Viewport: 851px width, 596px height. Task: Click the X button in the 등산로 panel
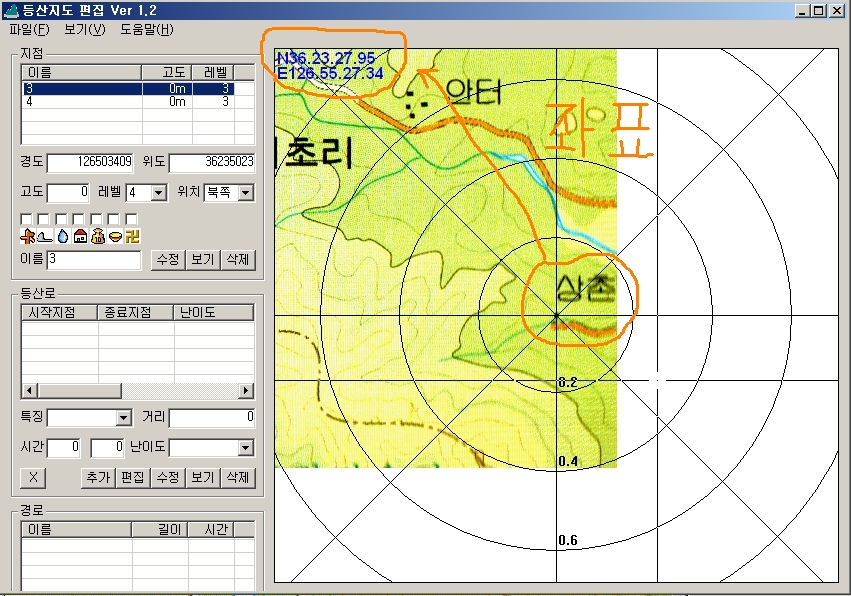click(x=33, y=478)
